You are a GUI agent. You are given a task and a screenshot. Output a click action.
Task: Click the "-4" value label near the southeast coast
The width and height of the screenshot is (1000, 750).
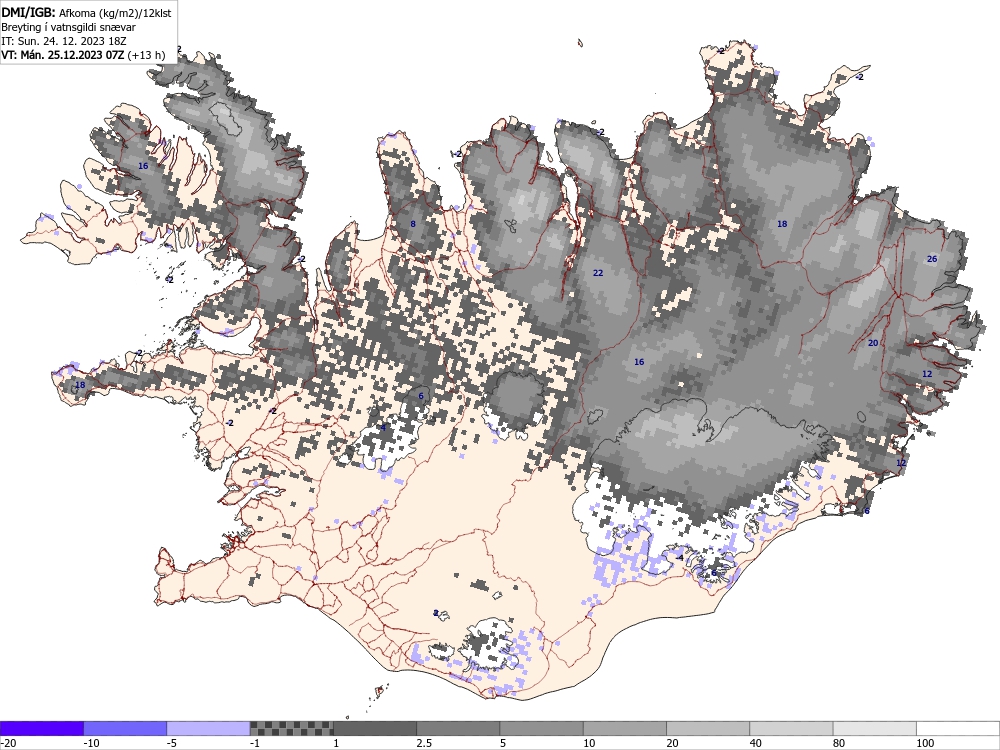(x=679, y=557)
